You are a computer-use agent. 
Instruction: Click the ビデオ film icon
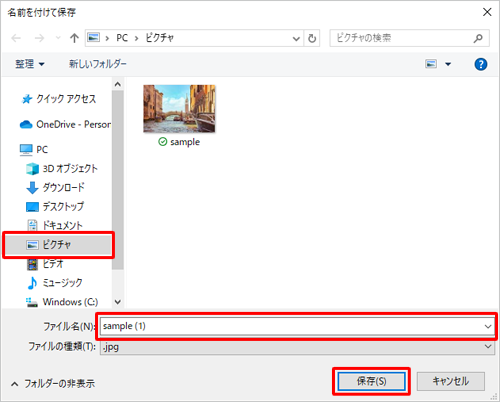click(x=32, y=264)
